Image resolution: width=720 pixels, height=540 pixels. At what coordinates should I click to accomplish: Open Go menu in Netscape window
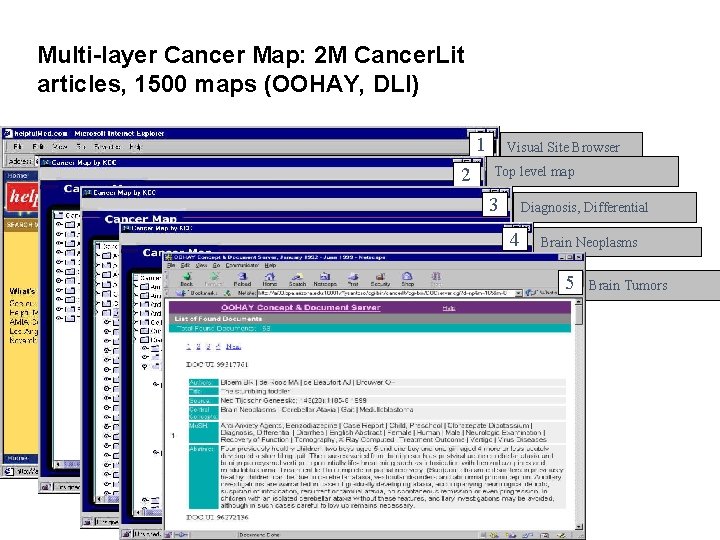(216, 265)
